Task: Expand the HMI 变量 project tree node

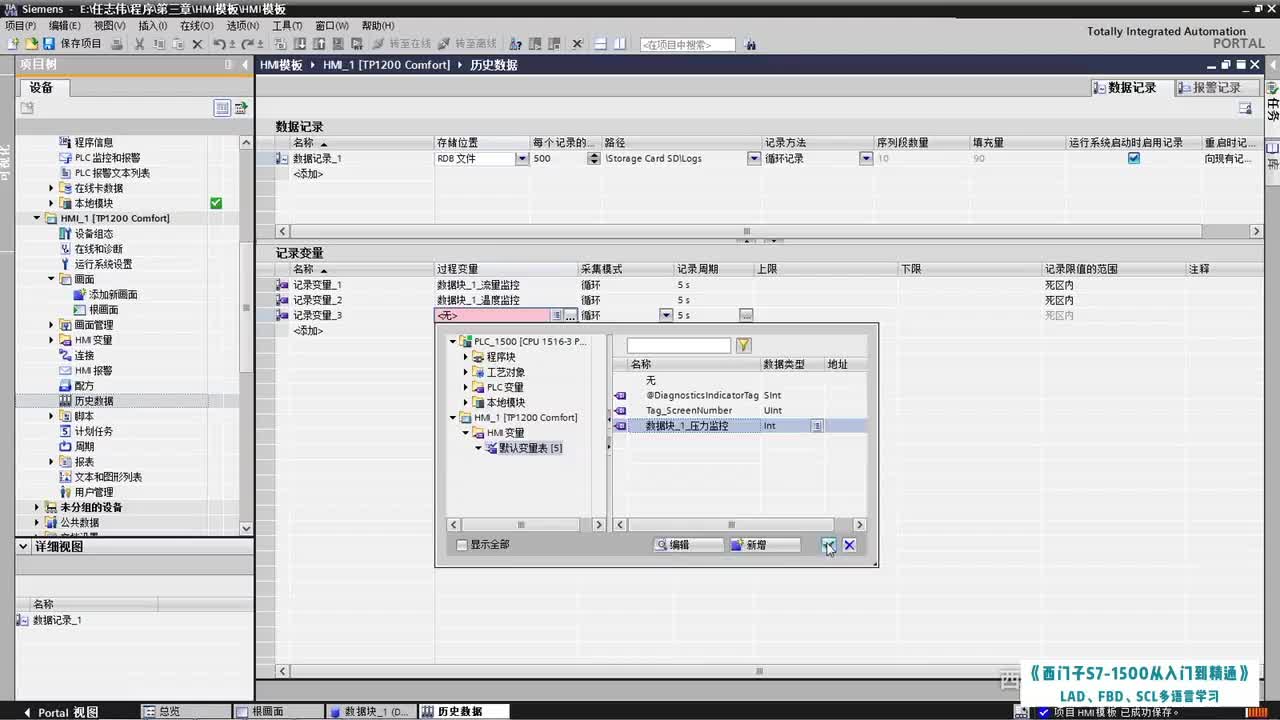Action: (x=52, y=340)
